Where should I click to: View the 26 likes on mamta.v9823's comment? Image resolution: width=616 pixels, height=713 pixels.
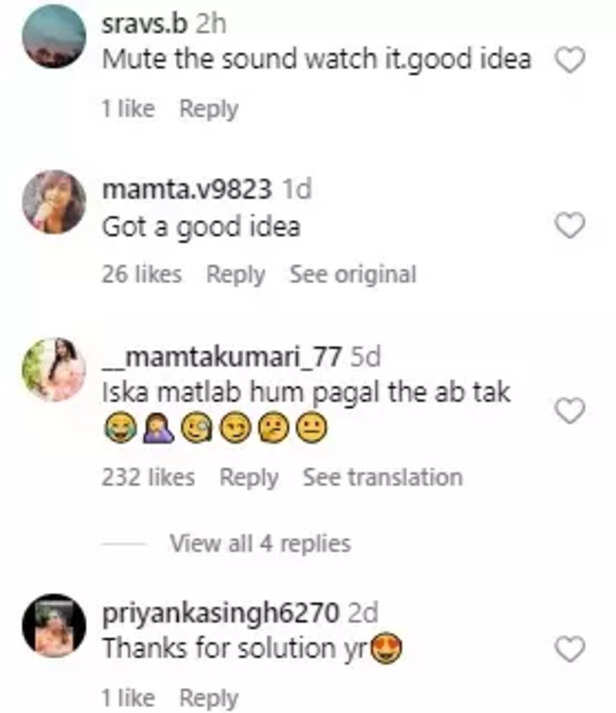pyautogui.click(x=142, y=274)
